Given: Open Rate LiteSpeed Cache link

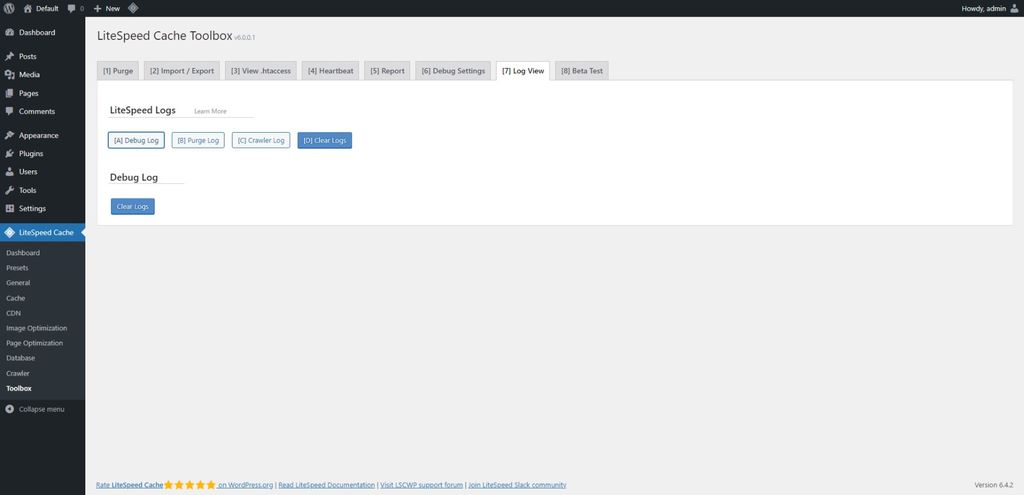Looking at the screenshot, I should coord(129,485).
